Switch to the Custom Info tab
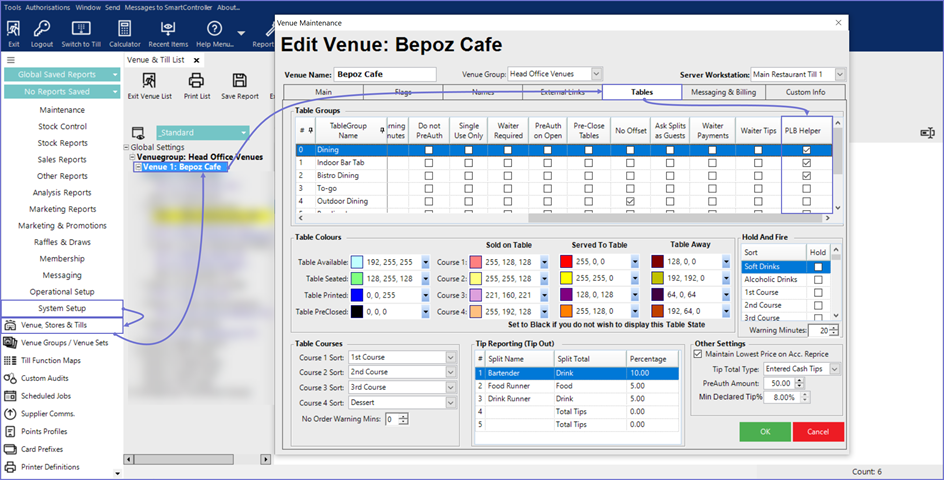The height and width of the screenshot is (480, 944). point(804,92)
